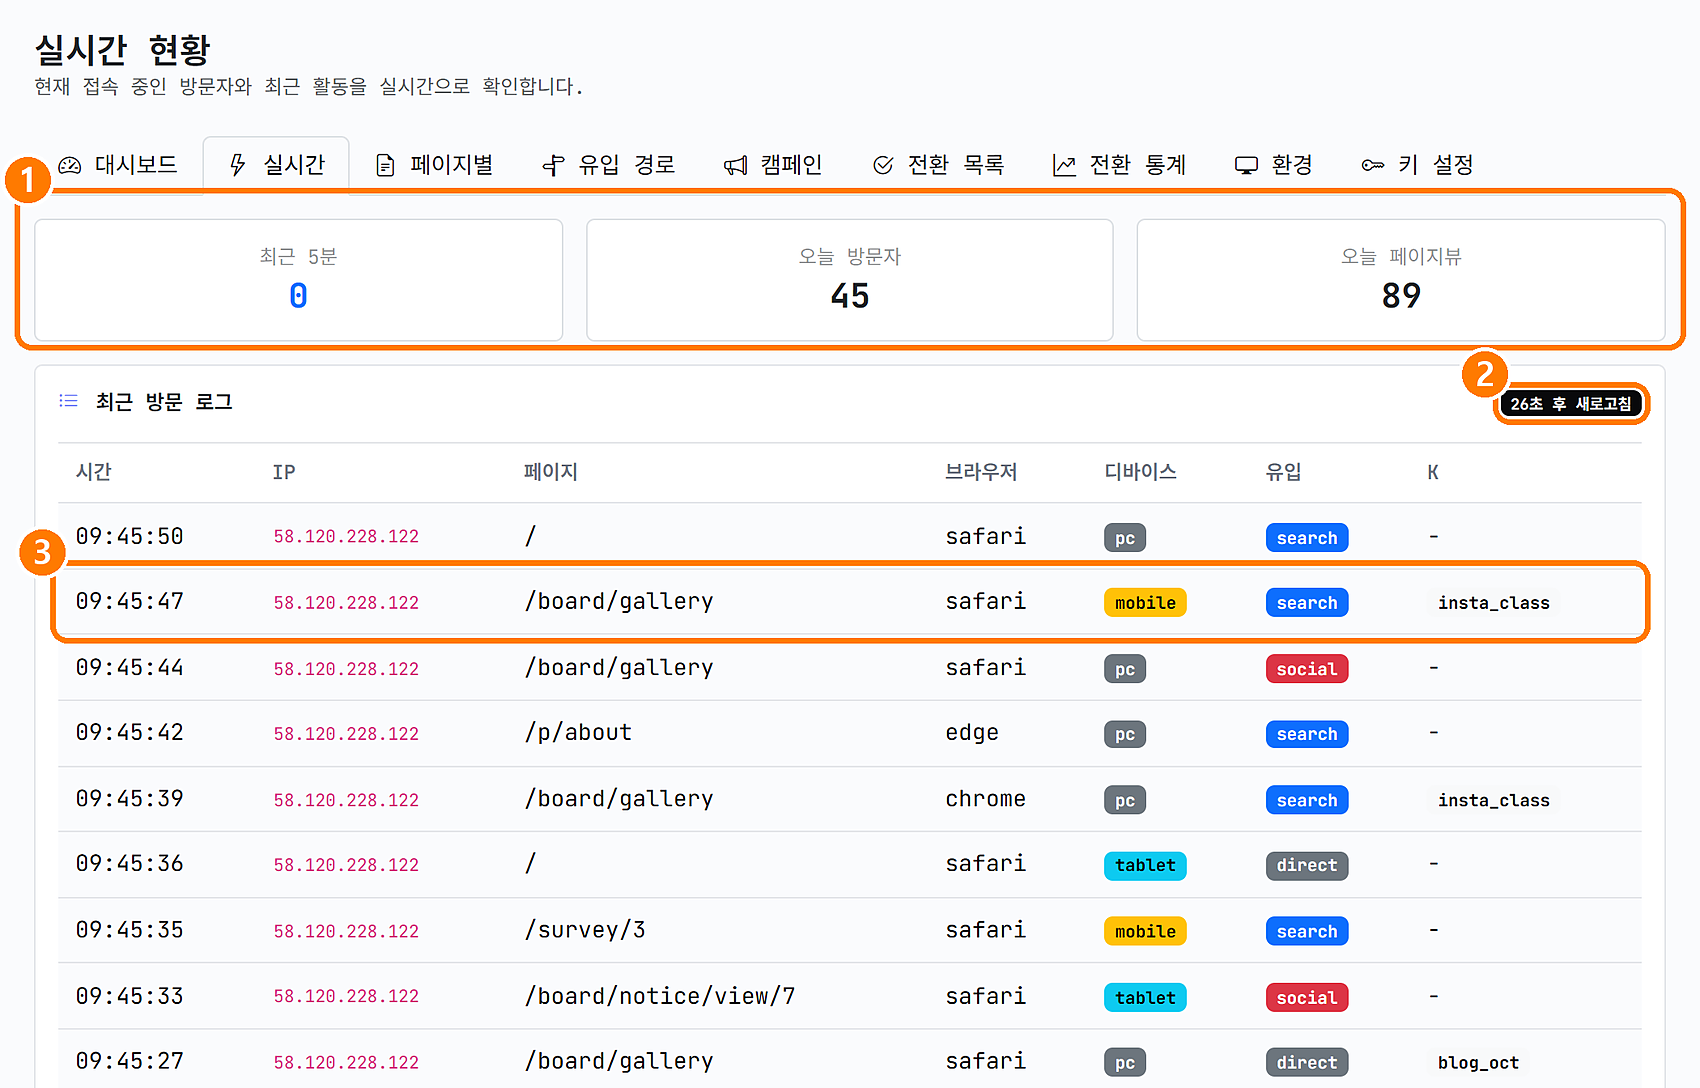Click the list icon beside 최근 방문 로그
The height and width of the screenshot is (1088, 1700).
[x=68, y=401]
